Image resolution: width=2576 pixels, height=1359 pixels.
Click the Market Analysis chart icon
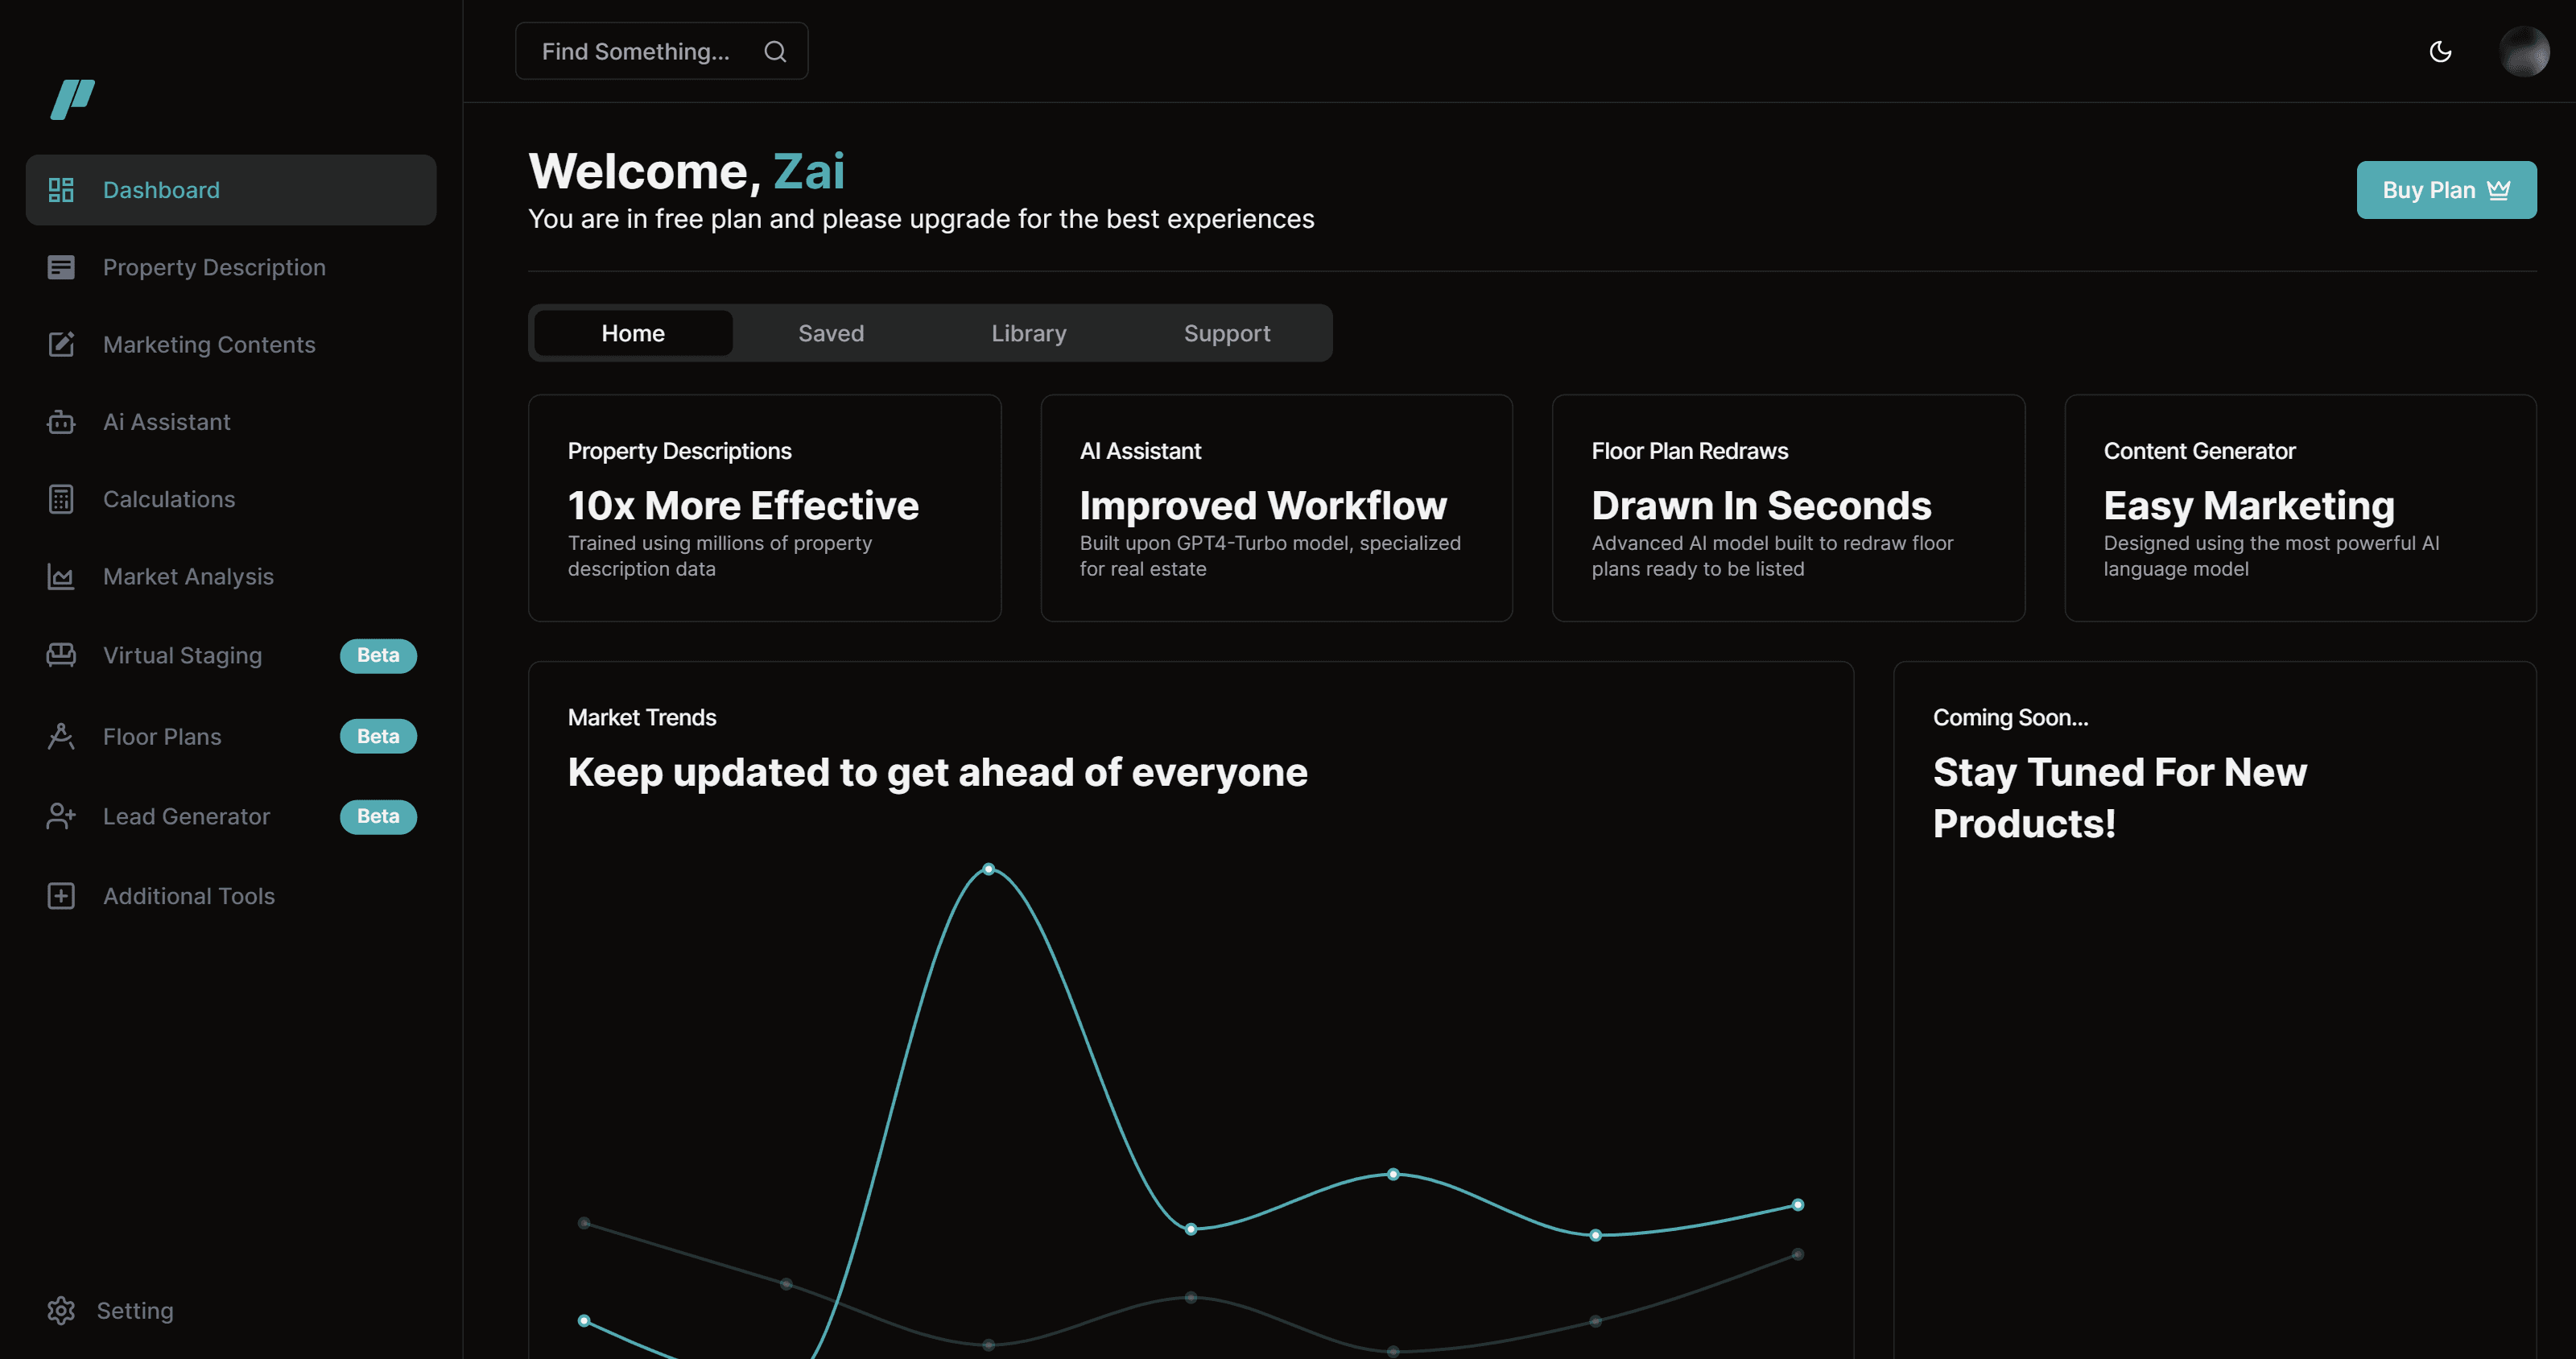click(61, 576)
